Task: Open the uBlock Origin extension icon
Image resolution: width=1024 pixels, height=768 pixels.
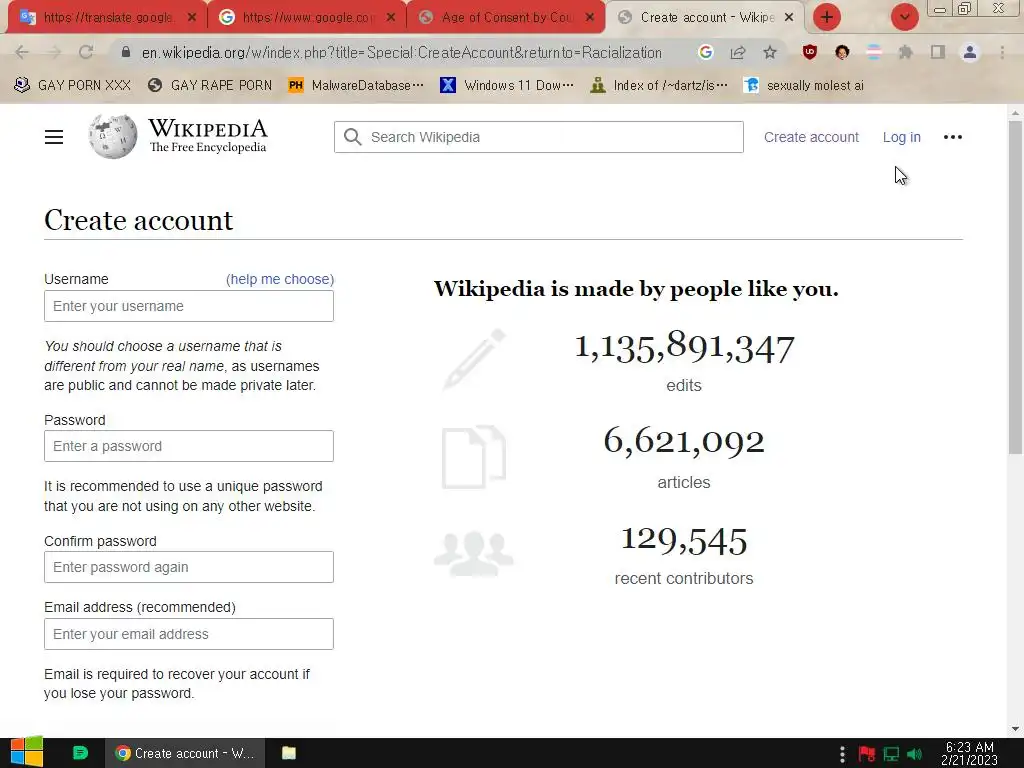Action: pyautogui.click(x=810, y=52)
